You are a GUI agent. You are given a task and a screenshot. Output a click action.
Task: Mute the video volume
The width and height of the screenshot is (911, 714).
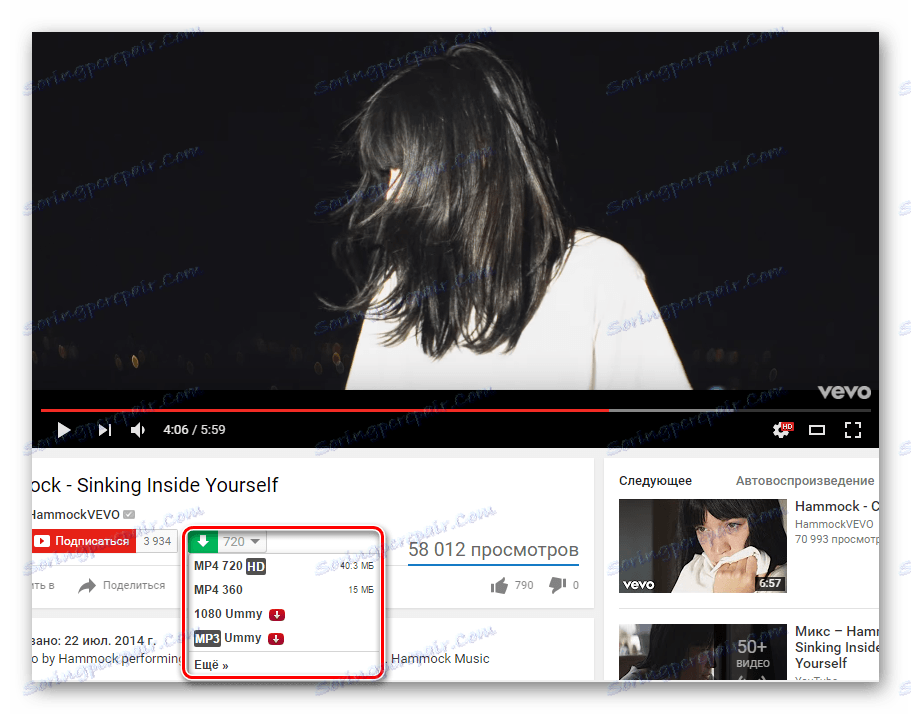(138, 430)
